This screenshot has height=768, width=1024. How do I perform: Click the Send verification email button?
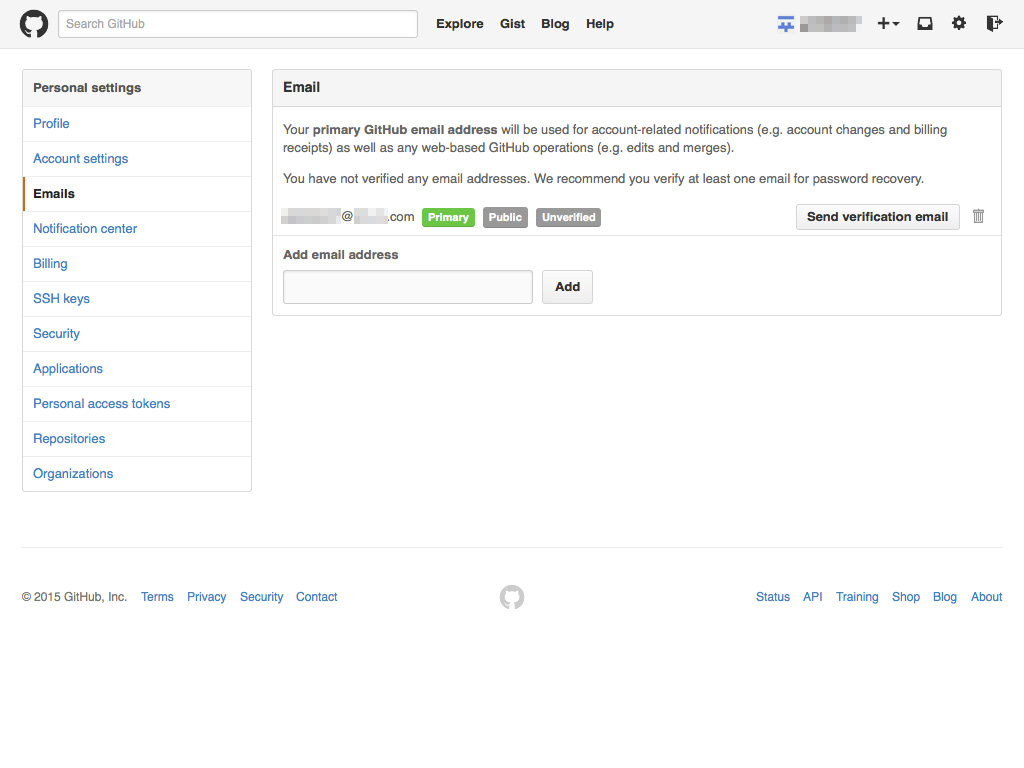pyautogui.click(x=877, y=216)
